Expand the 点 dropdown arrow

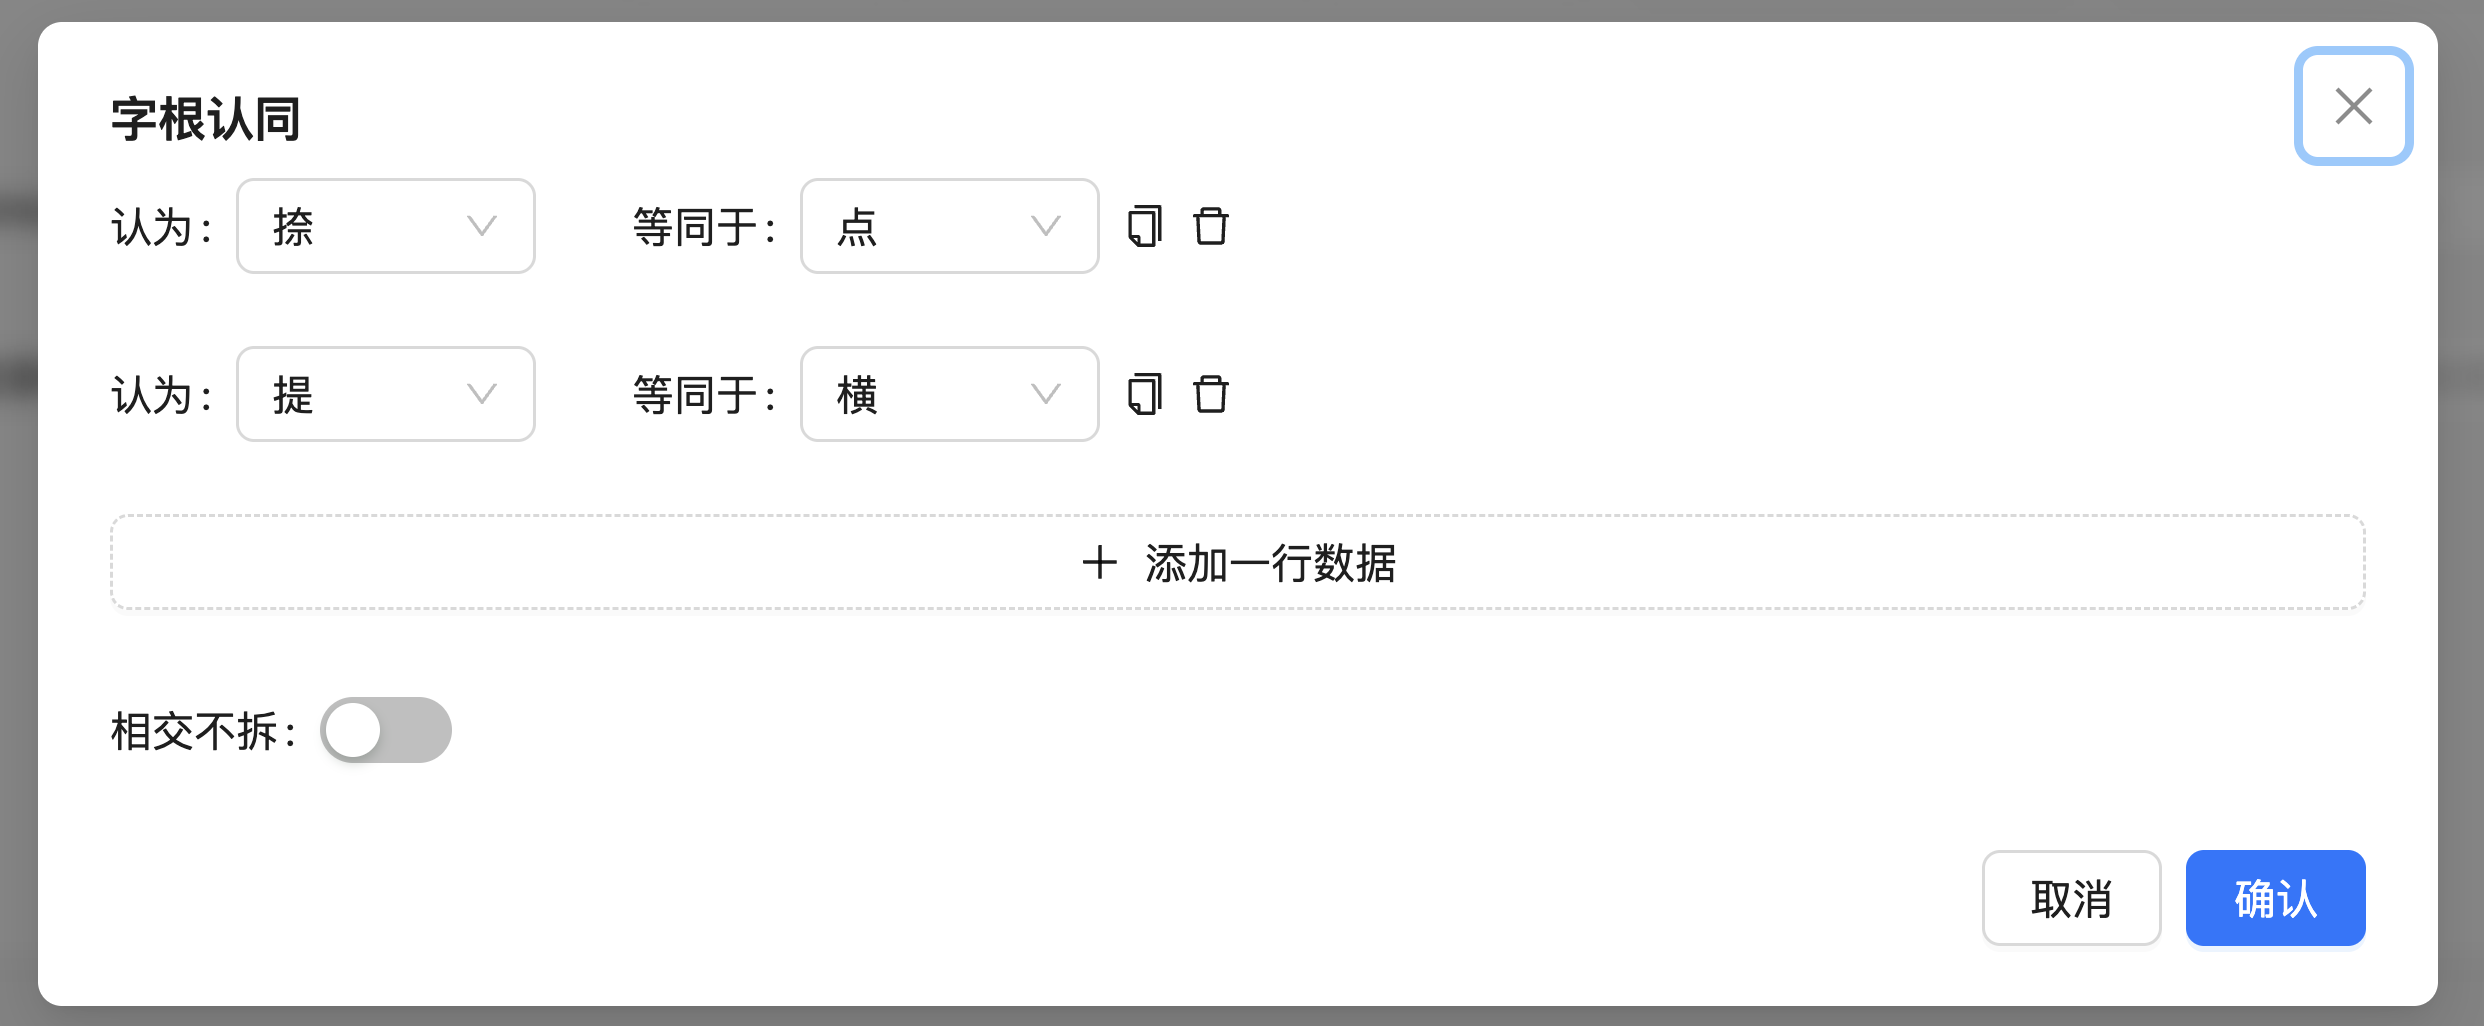tap(1046, 226)
